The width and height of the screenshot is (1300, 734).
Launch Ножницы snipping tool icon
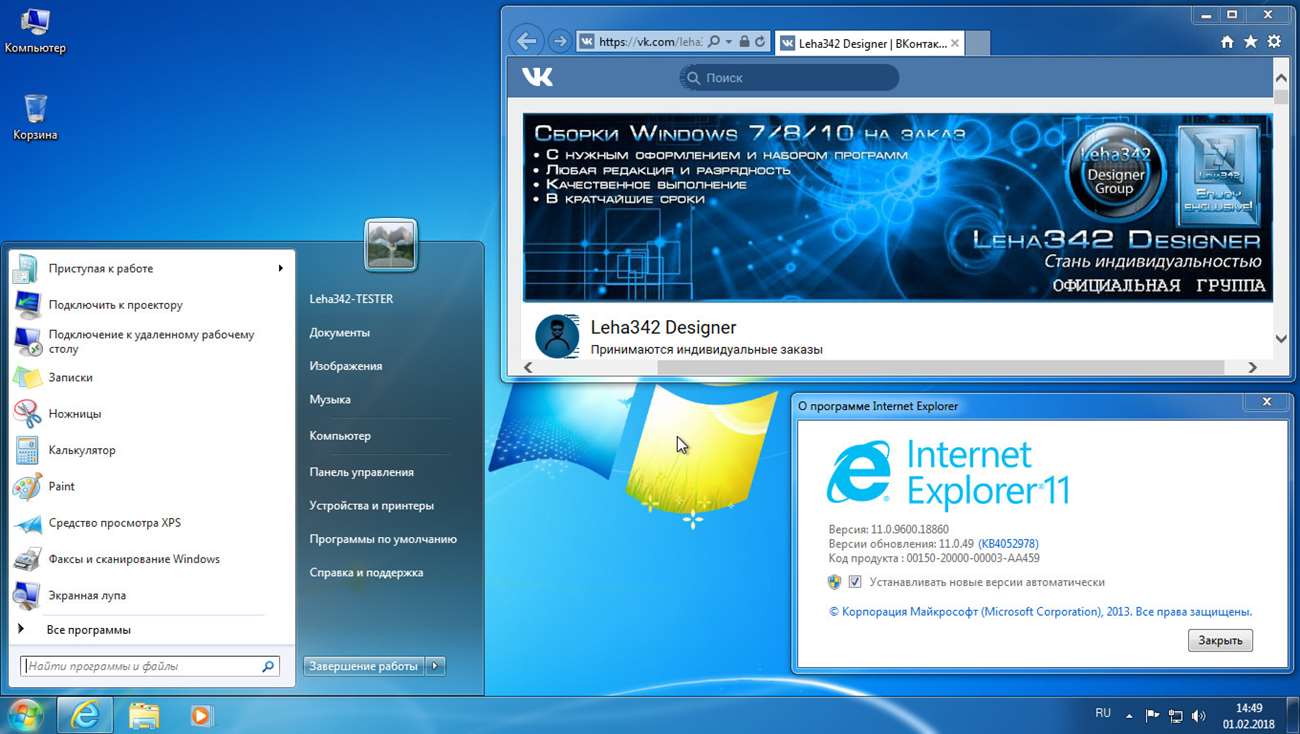coord(27,413)
